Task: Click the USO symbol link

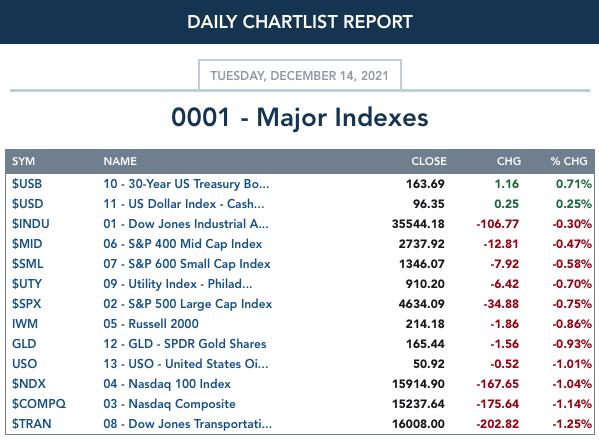Action: pos(24,364)
